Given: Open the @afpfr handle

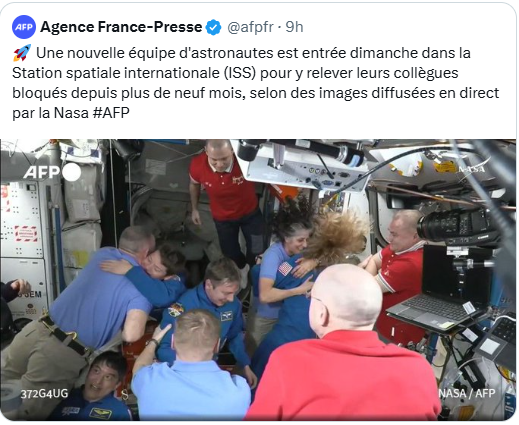Looking at the screenshot, I should tap(250, 27).
